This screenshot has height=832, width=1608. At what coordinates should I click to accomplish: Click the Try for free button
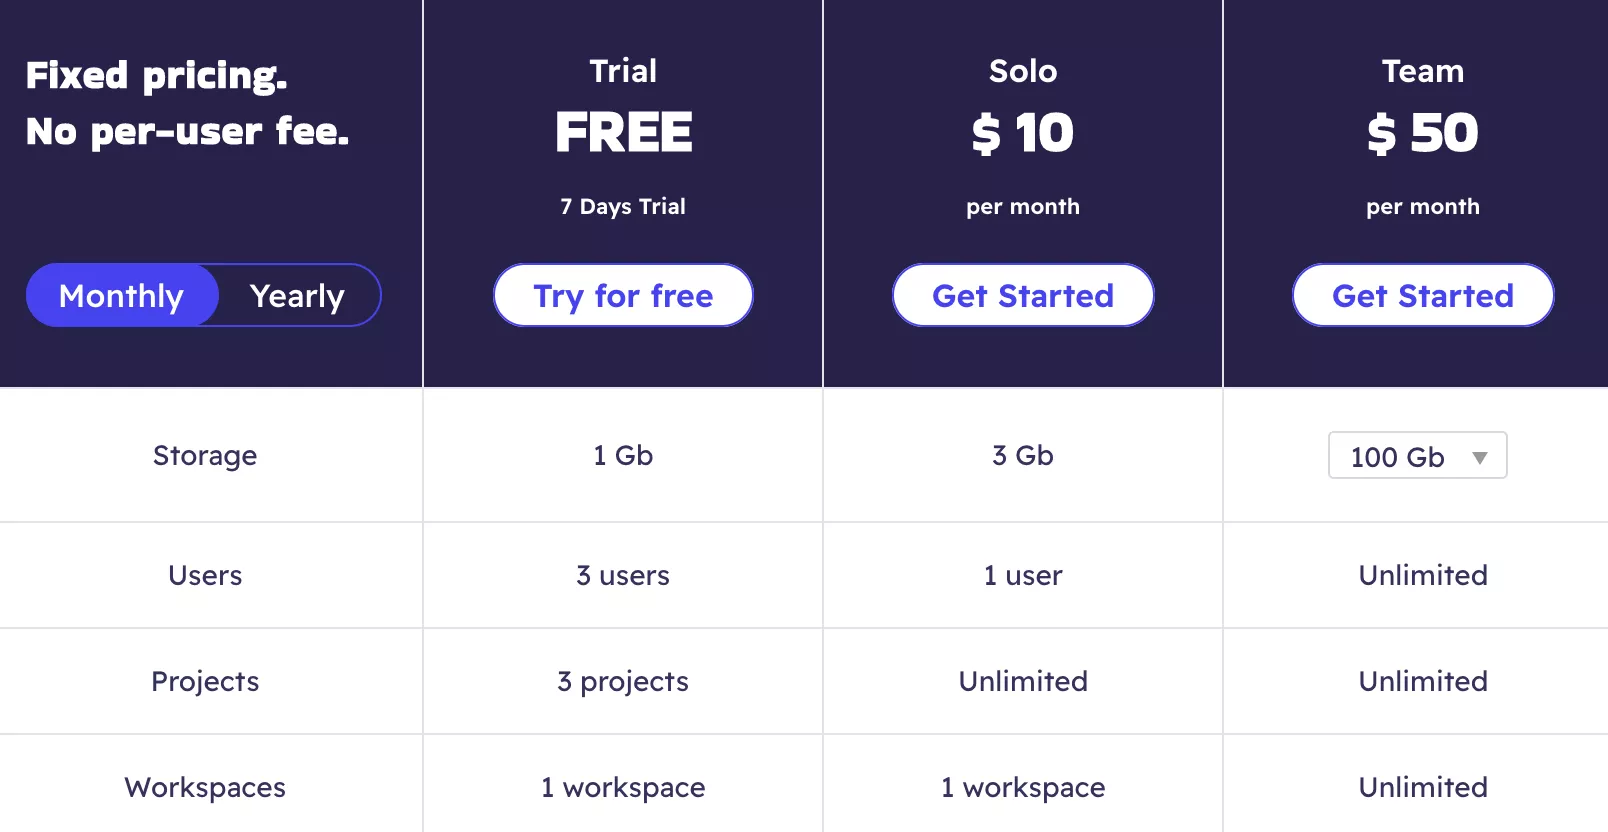[623, 295]
